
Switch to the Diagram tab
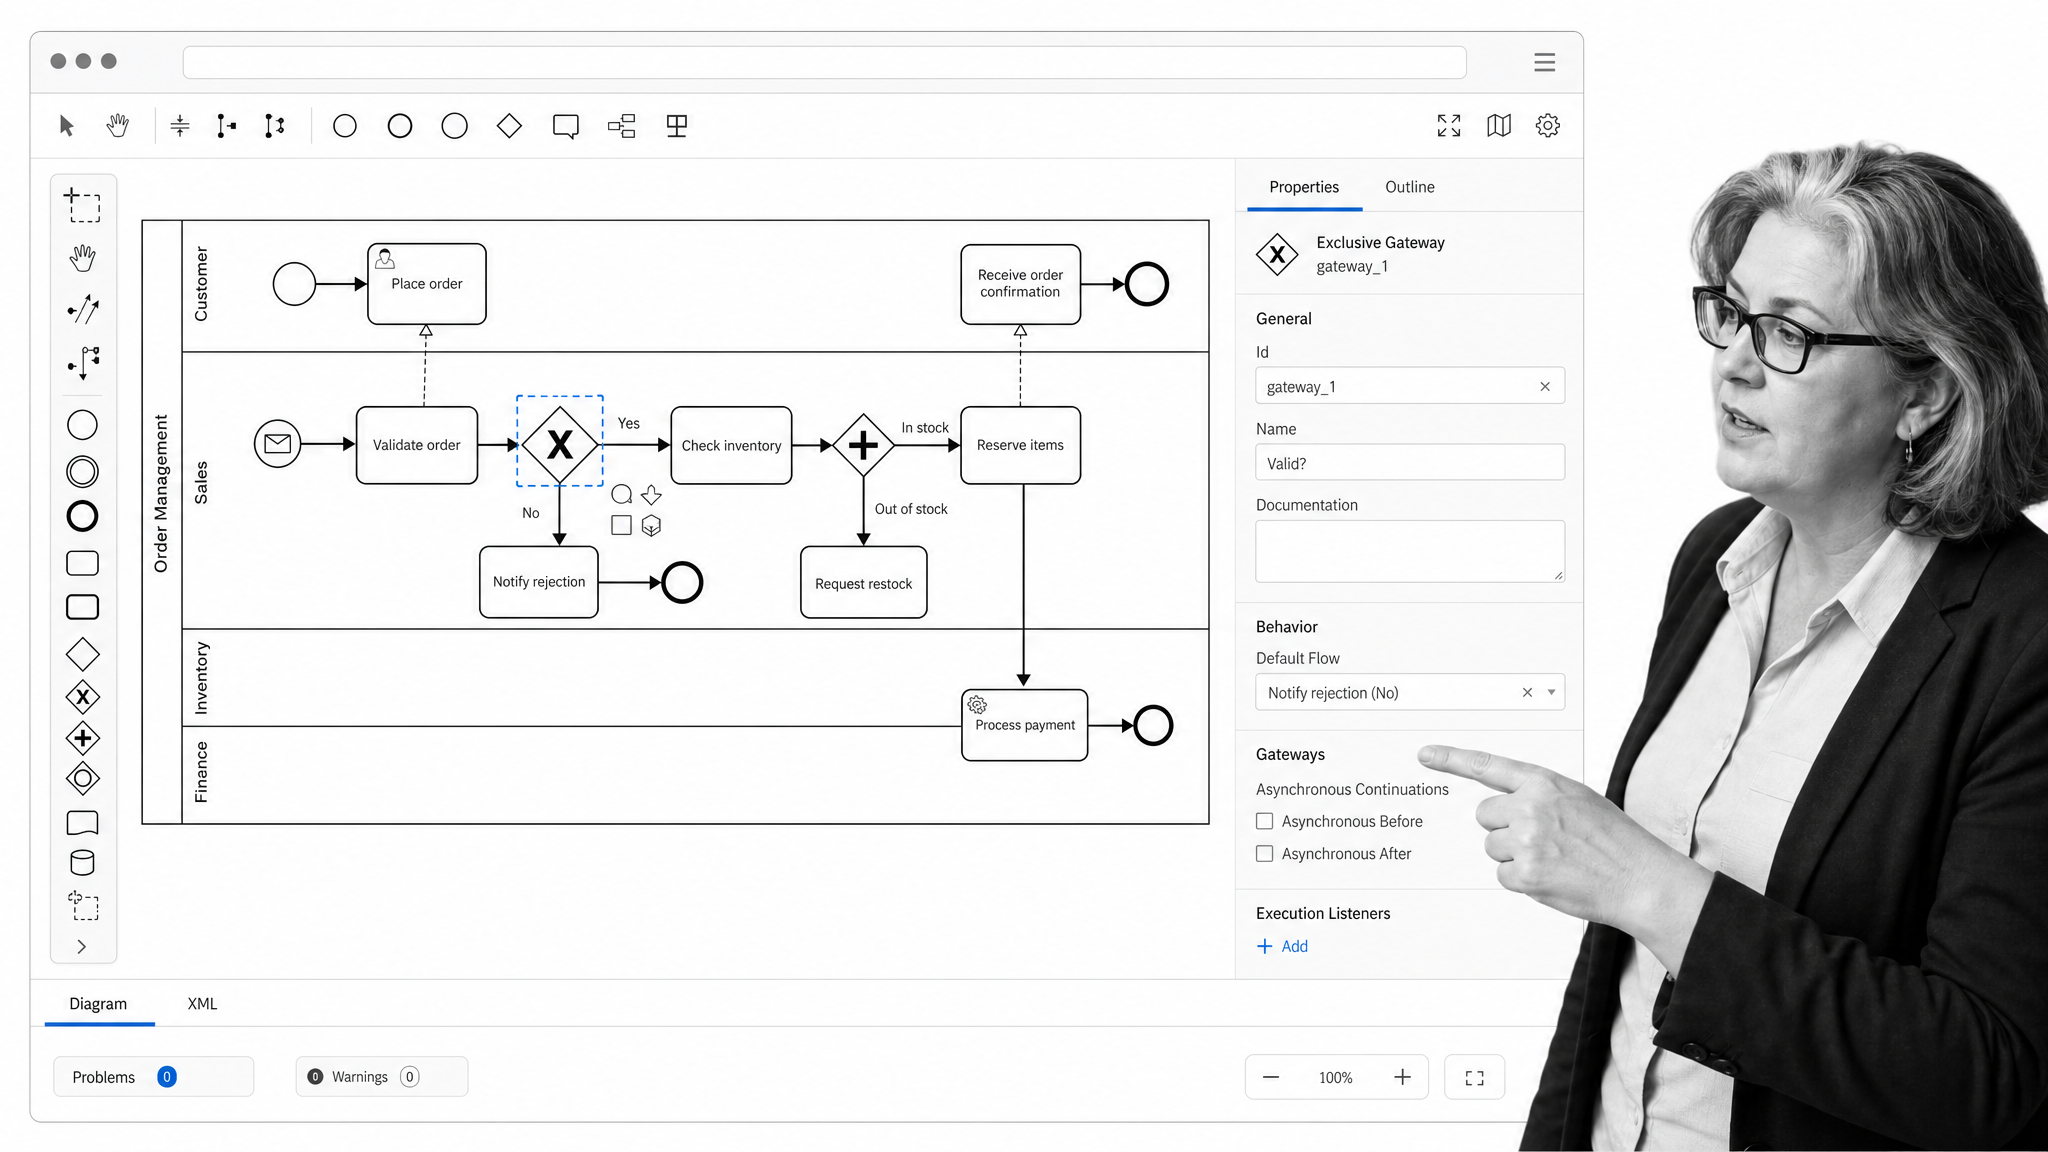(x=98, y=1004)
